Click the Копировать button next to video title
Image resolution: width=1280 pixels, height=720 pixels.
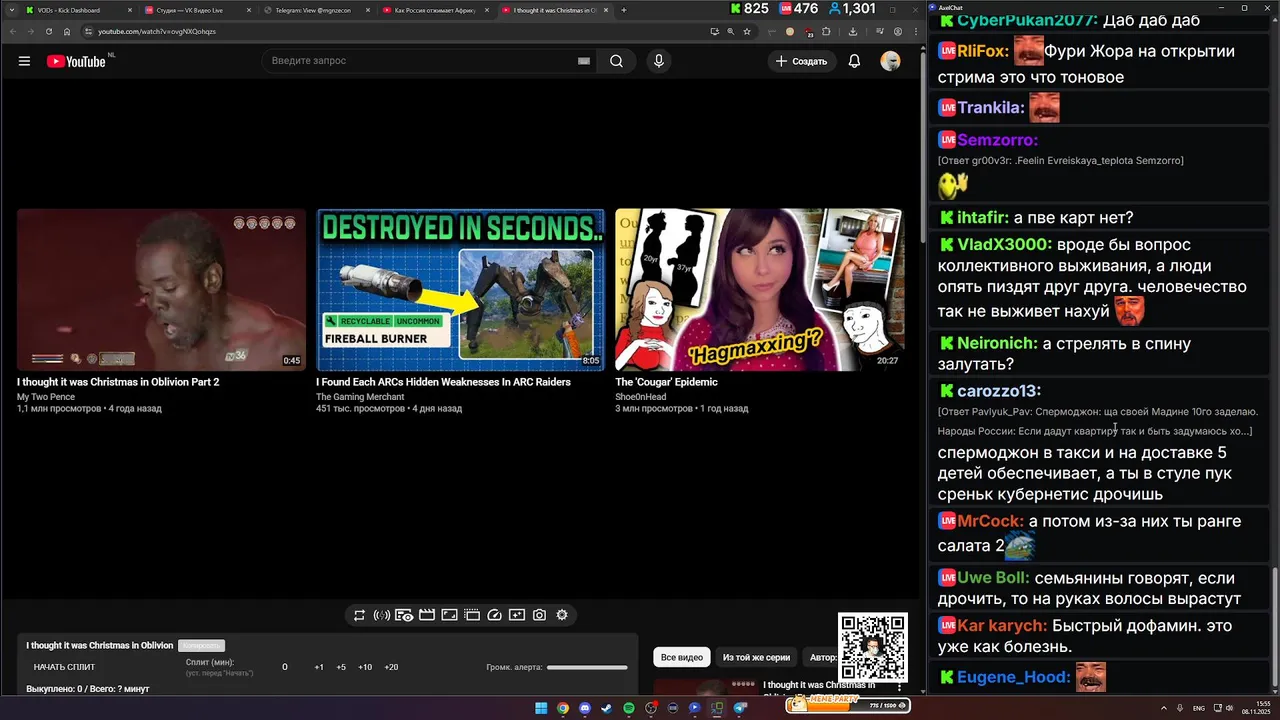(x=201, y=646)
